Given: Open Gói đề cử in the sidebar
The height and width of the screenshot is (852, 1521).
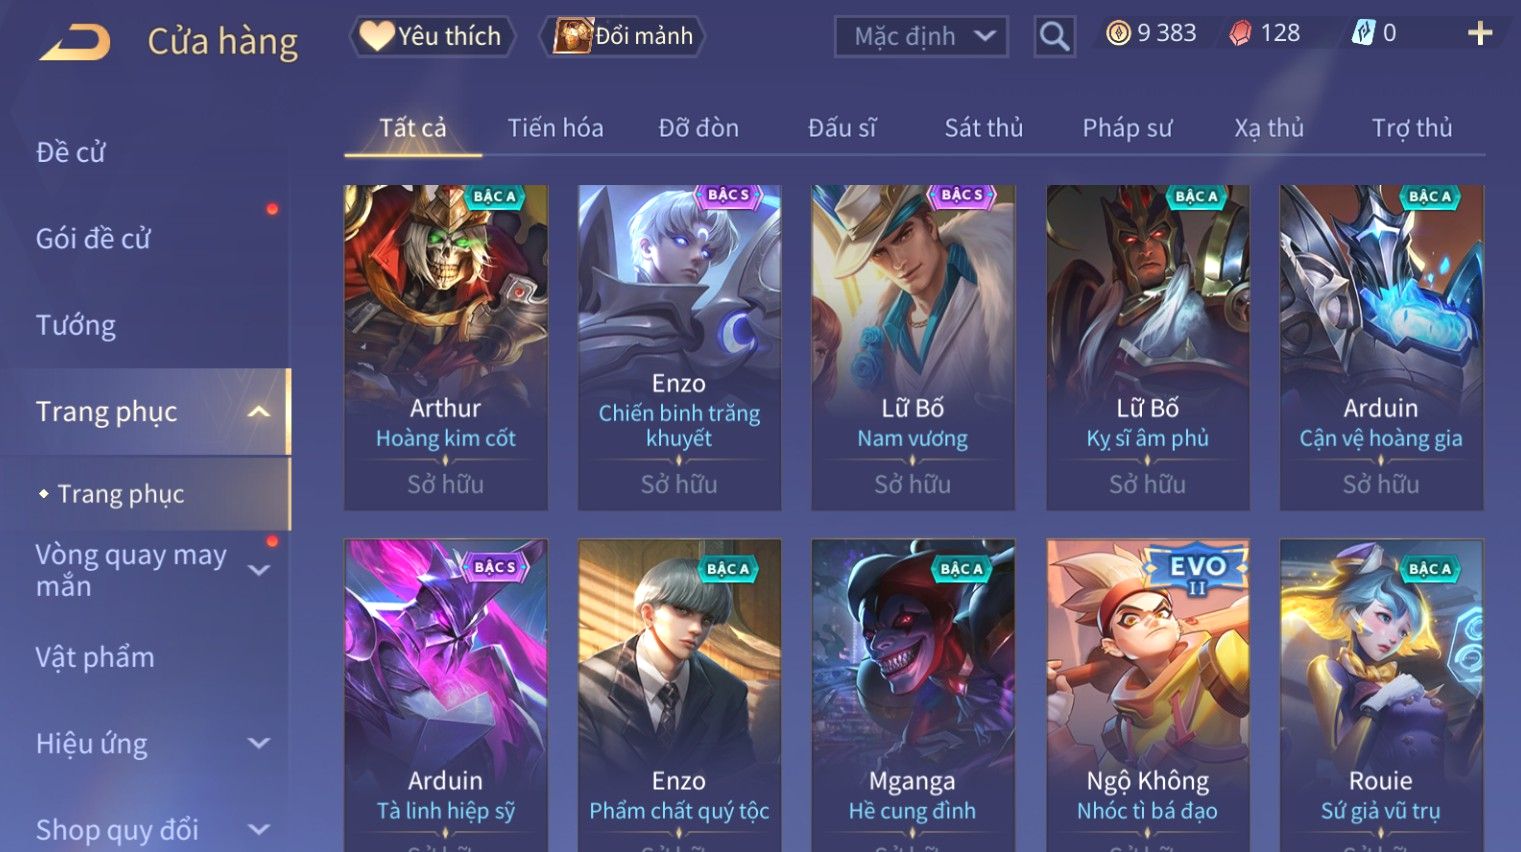Looking at the screenshot, I should pos(93,239).
